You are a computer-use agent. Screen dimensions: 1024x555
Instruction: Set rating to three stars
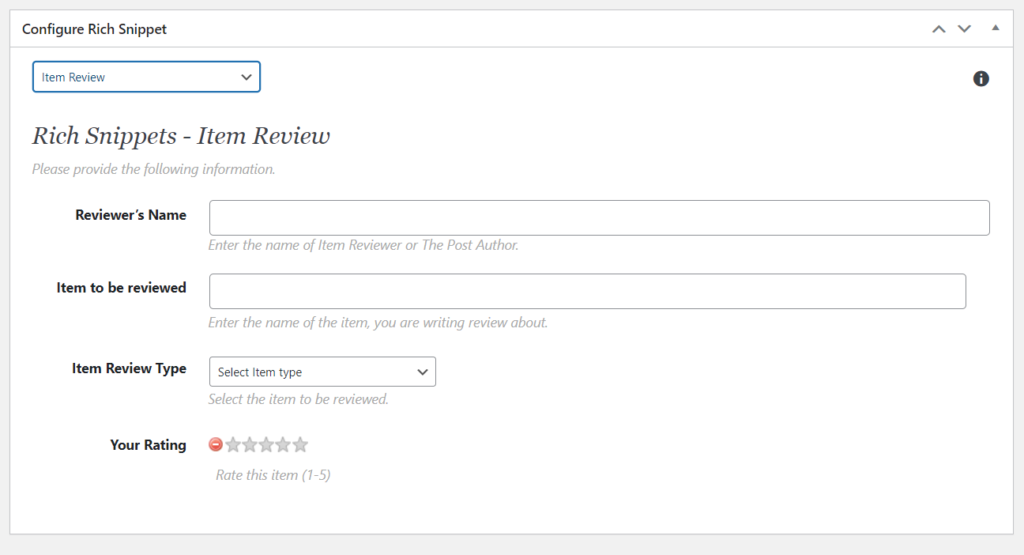pyautogui.click(x=266, y=445)
